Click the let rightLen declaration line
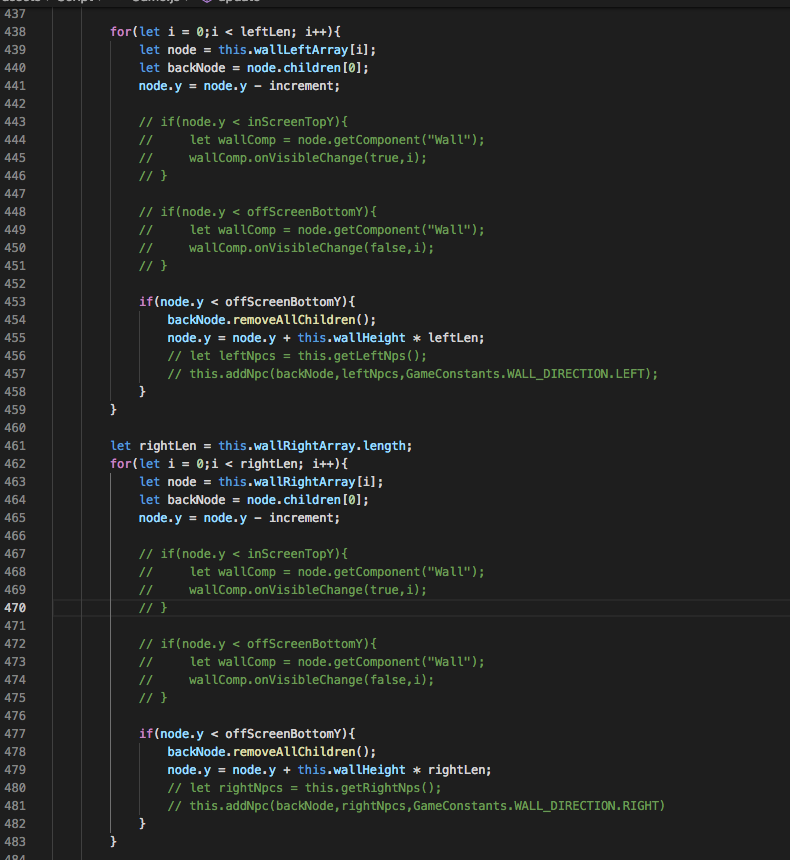Image resolution: width=790 pixels, height=860 pixels. [x=261, y=446]
